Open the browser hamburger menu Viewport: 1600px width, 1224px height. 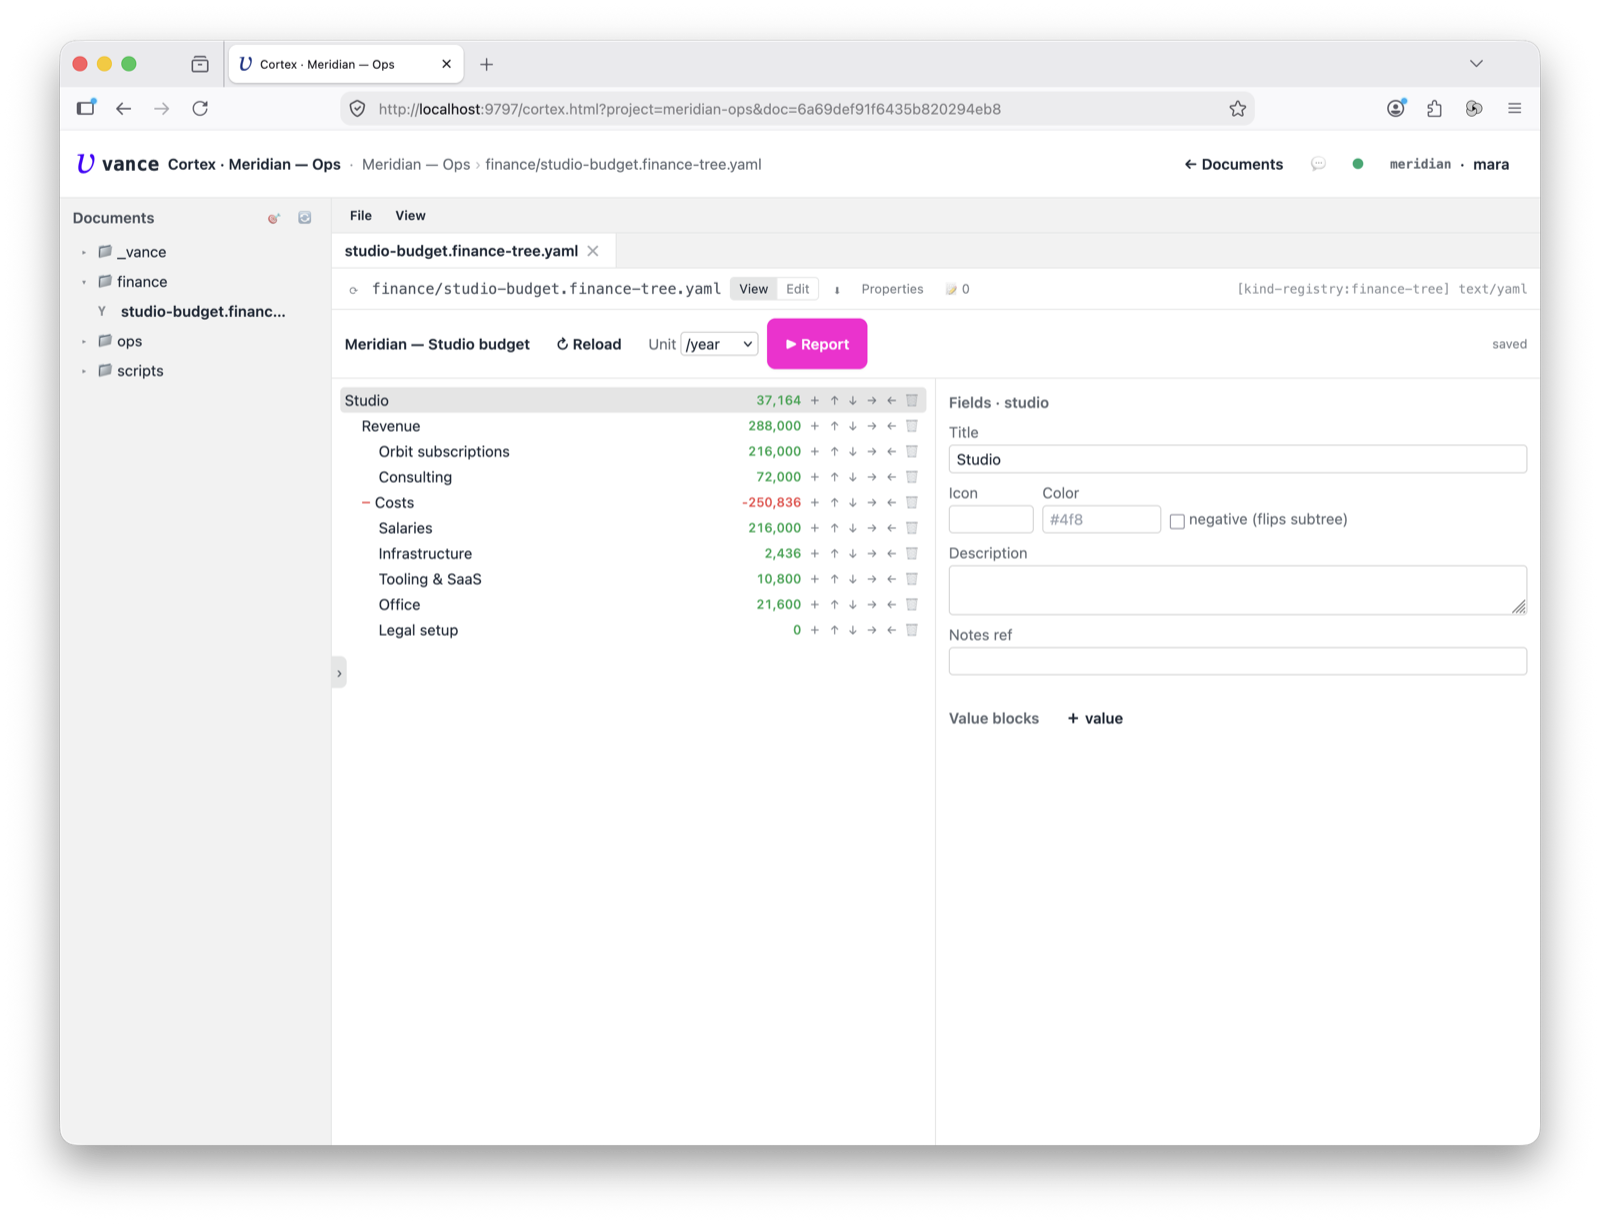[x=1514, y=108]
